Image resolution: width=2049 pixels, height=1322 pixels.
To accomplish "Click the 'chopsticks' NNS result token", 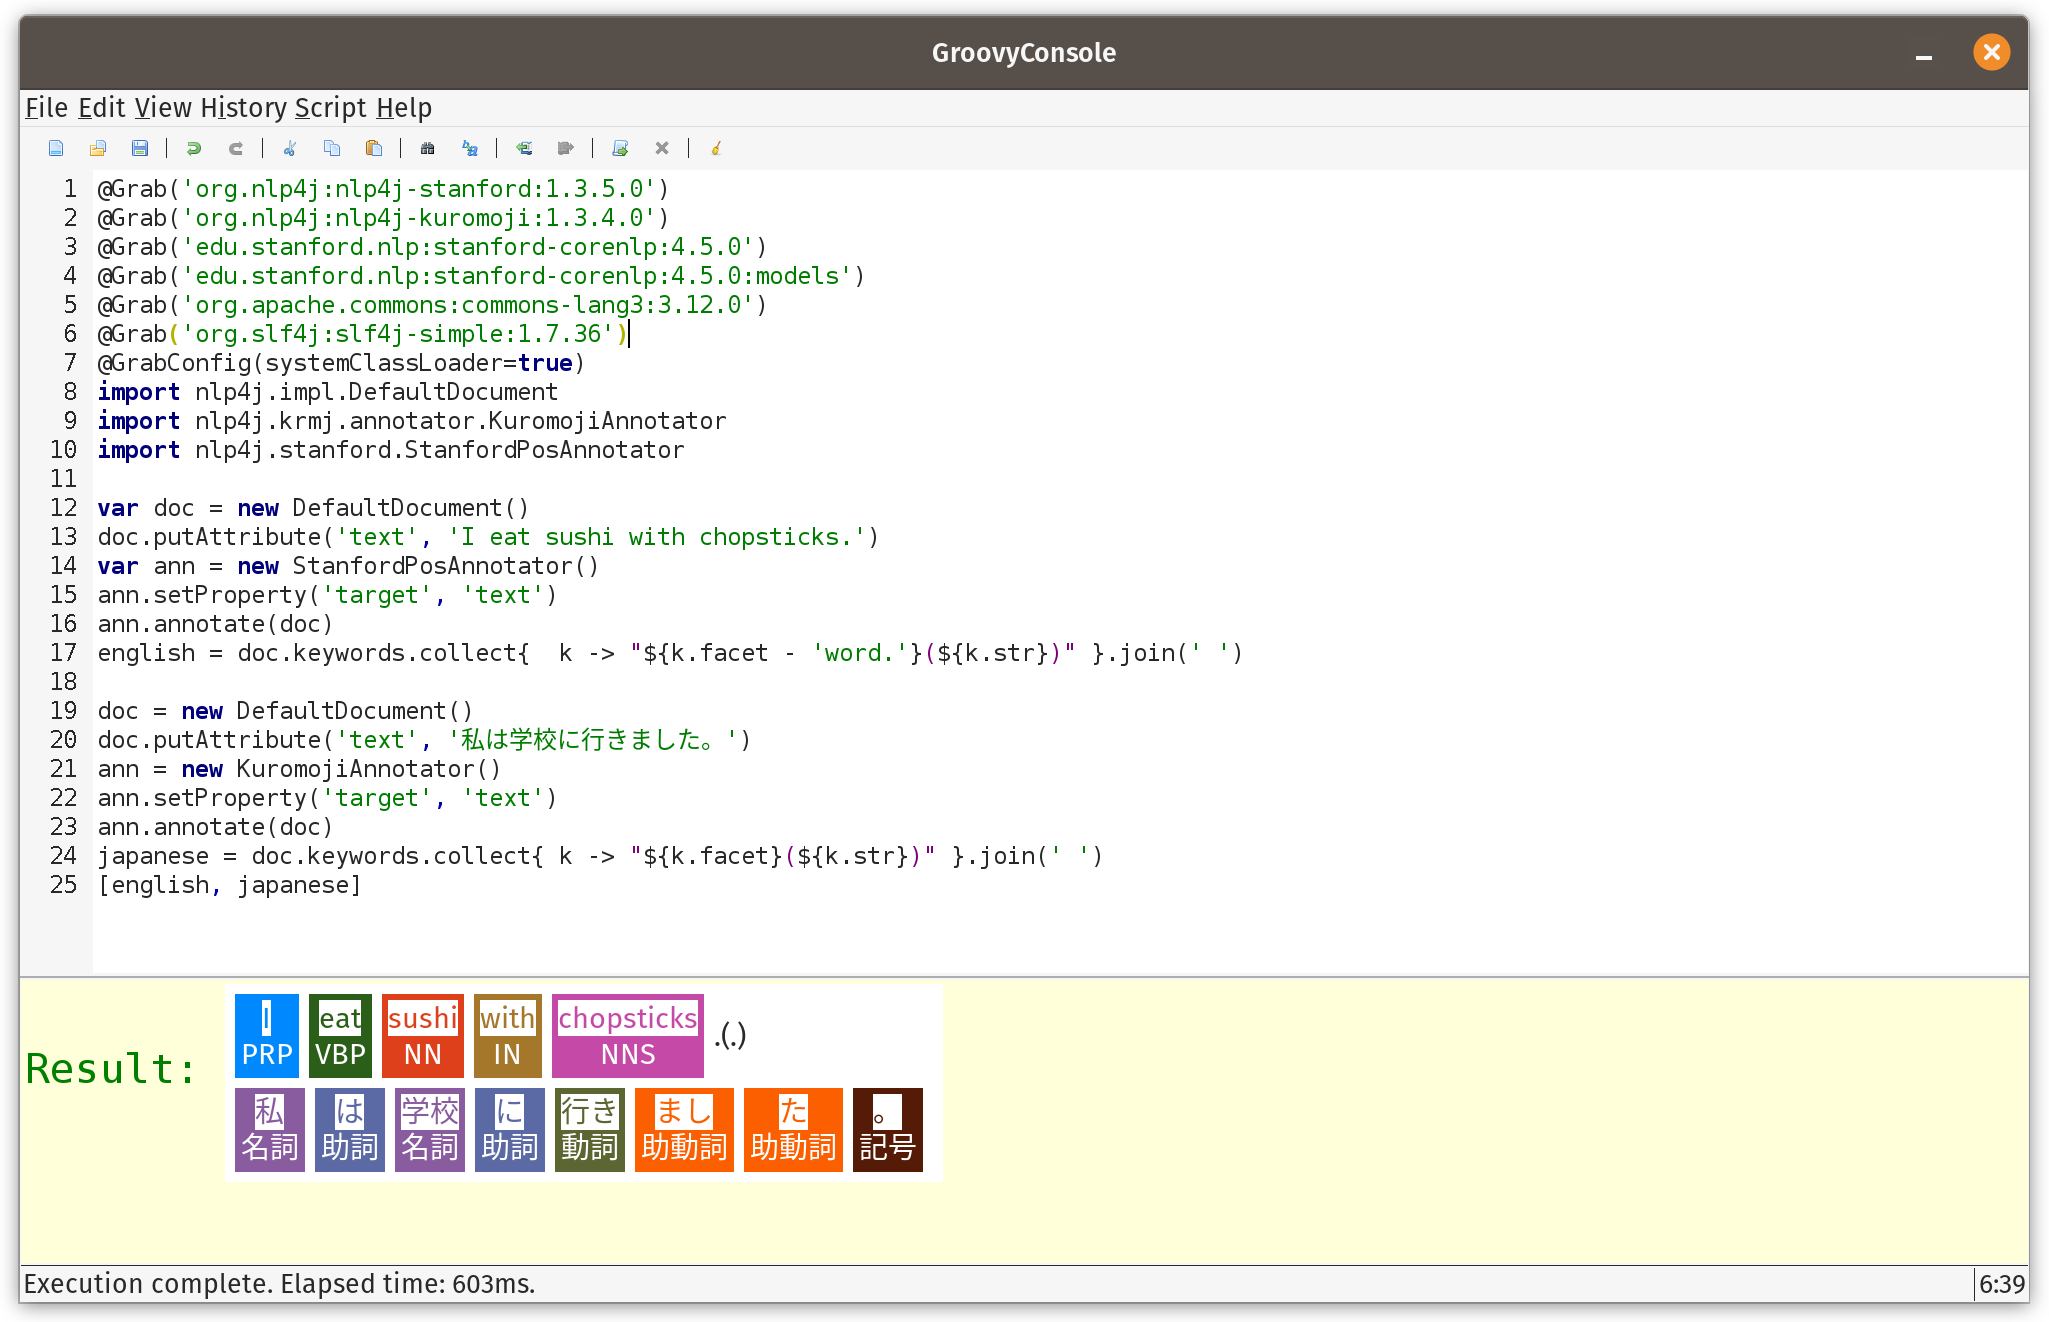I will click(x=627, y=1035).
